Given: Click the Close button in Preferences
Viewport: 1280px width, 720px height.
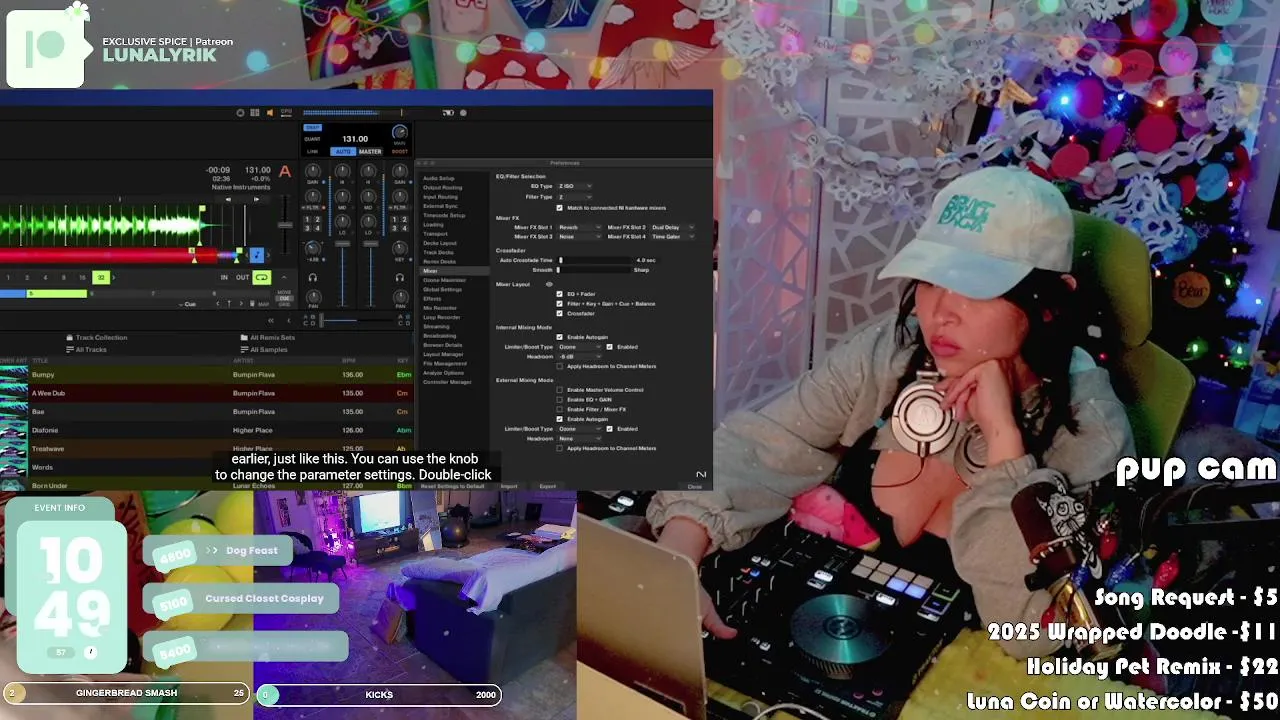Looking at the screenshot, I should [x=694, y=487].
